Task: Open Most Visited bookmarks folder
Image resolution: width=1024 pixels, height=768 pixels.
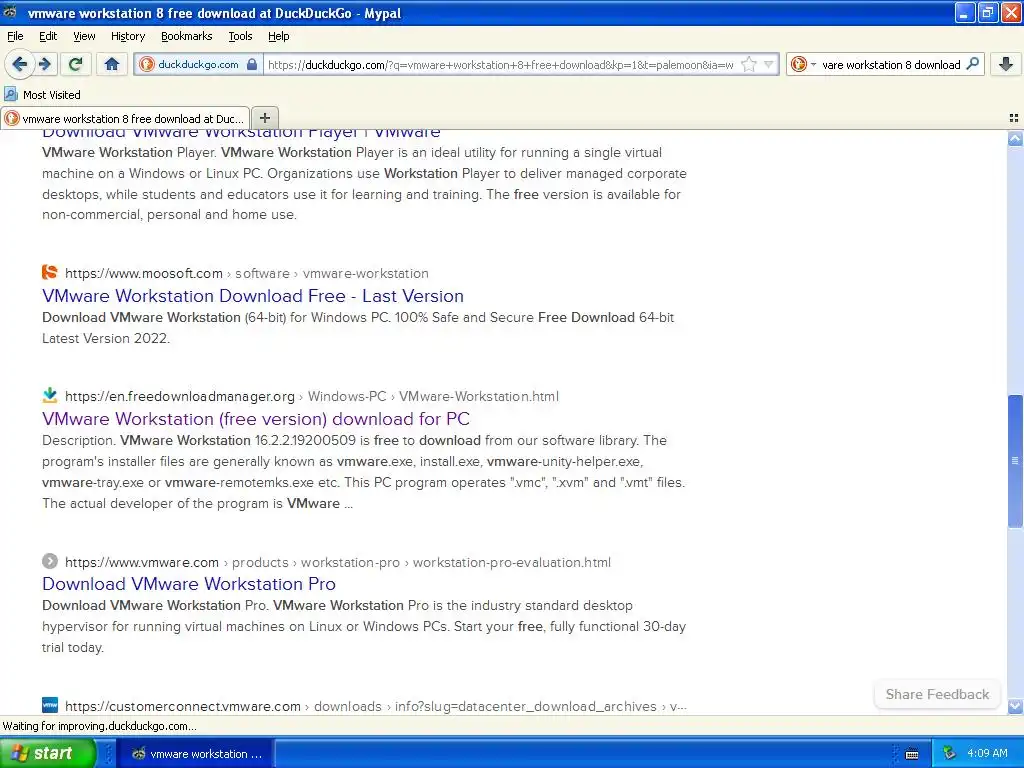Action: (x=42, y=95)
